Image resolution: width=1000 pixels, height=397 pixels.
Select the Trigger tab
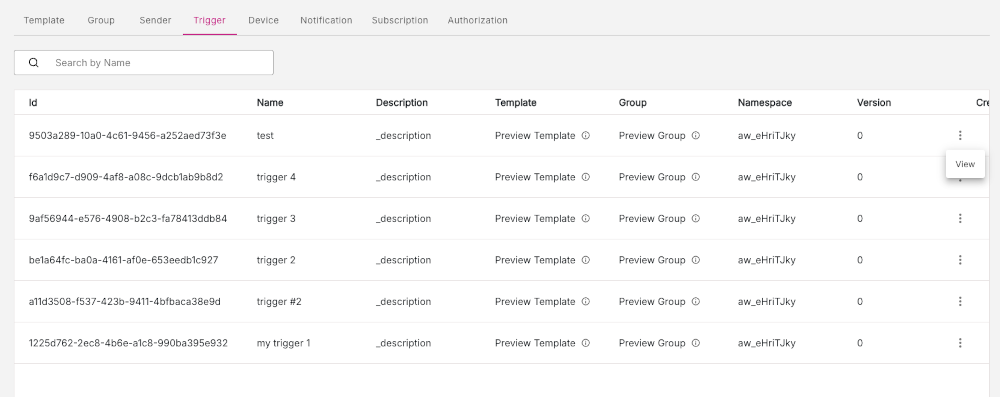coord(210,20)
